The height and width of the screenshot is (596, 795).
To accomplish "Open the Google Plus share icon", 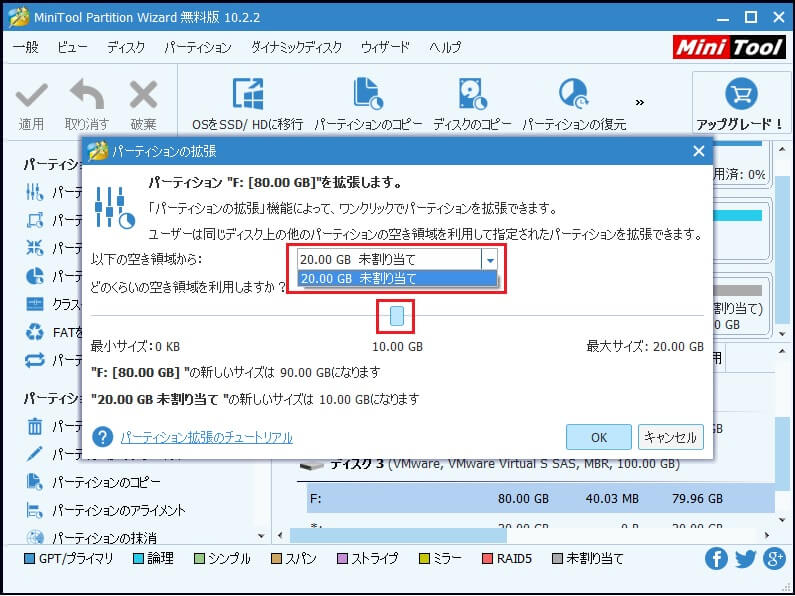I will [x=775, y=559].
